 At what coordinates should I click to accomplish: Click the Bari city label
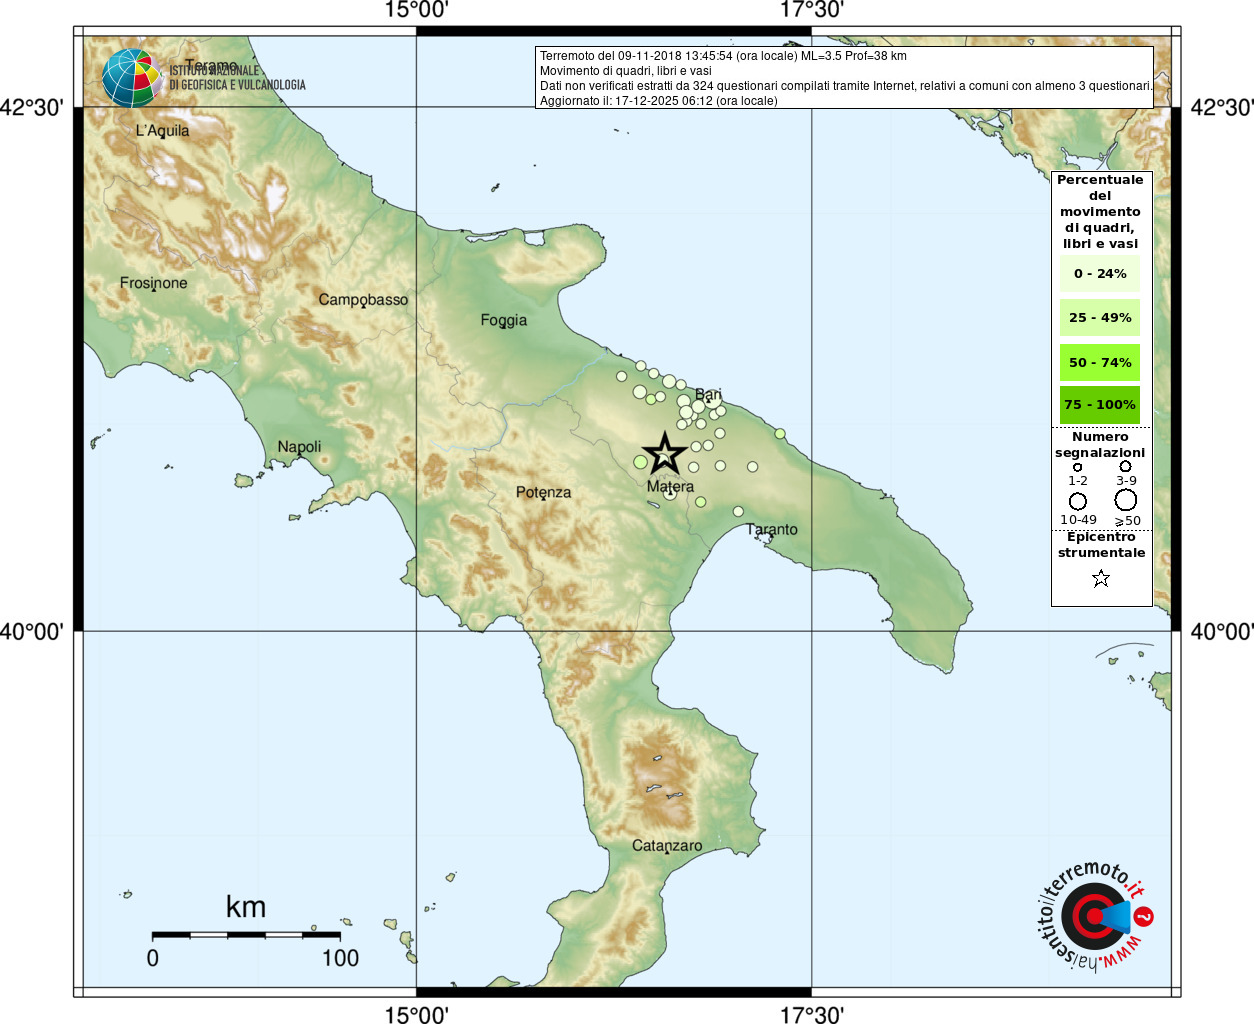pyautogui.click(x=708, y=395)
